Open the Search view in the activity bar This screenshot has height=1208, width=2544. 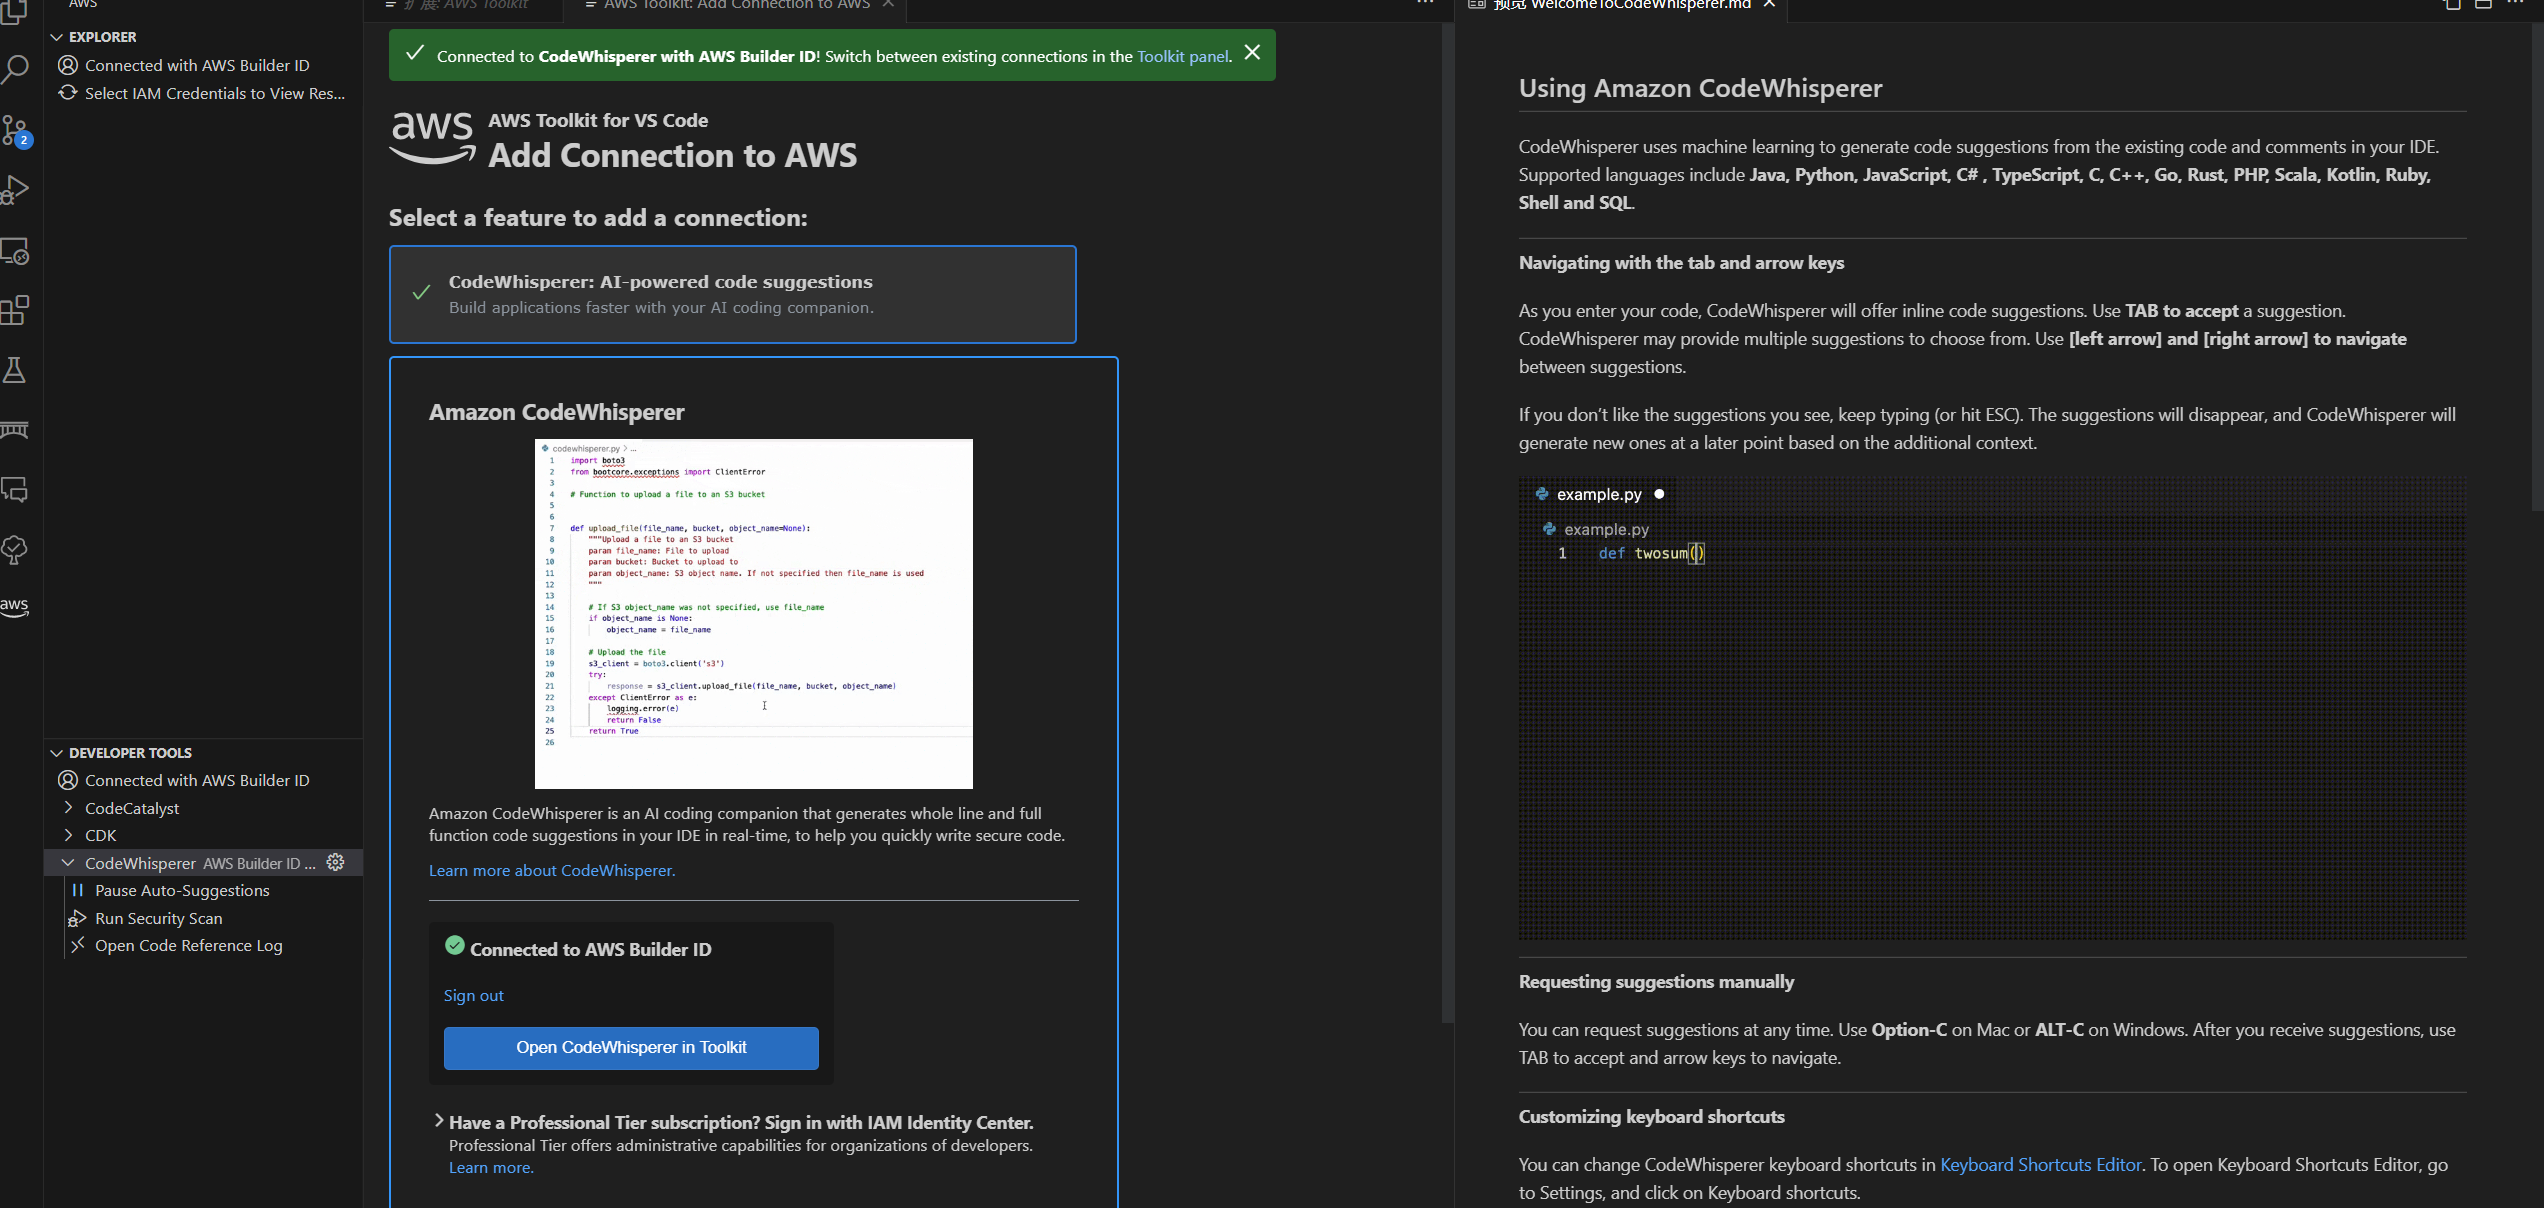[x=16, y=68]
